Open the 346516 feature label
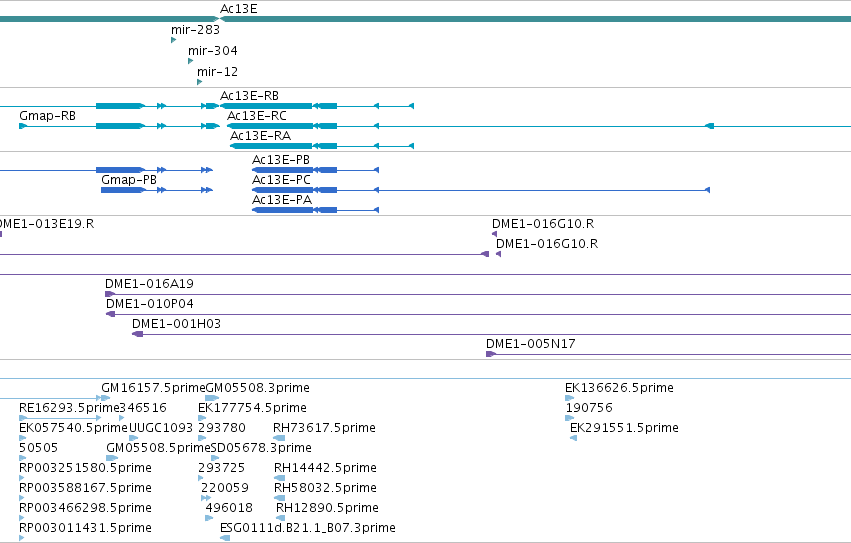This screenshot has width=851, height=543. (143, 408)
